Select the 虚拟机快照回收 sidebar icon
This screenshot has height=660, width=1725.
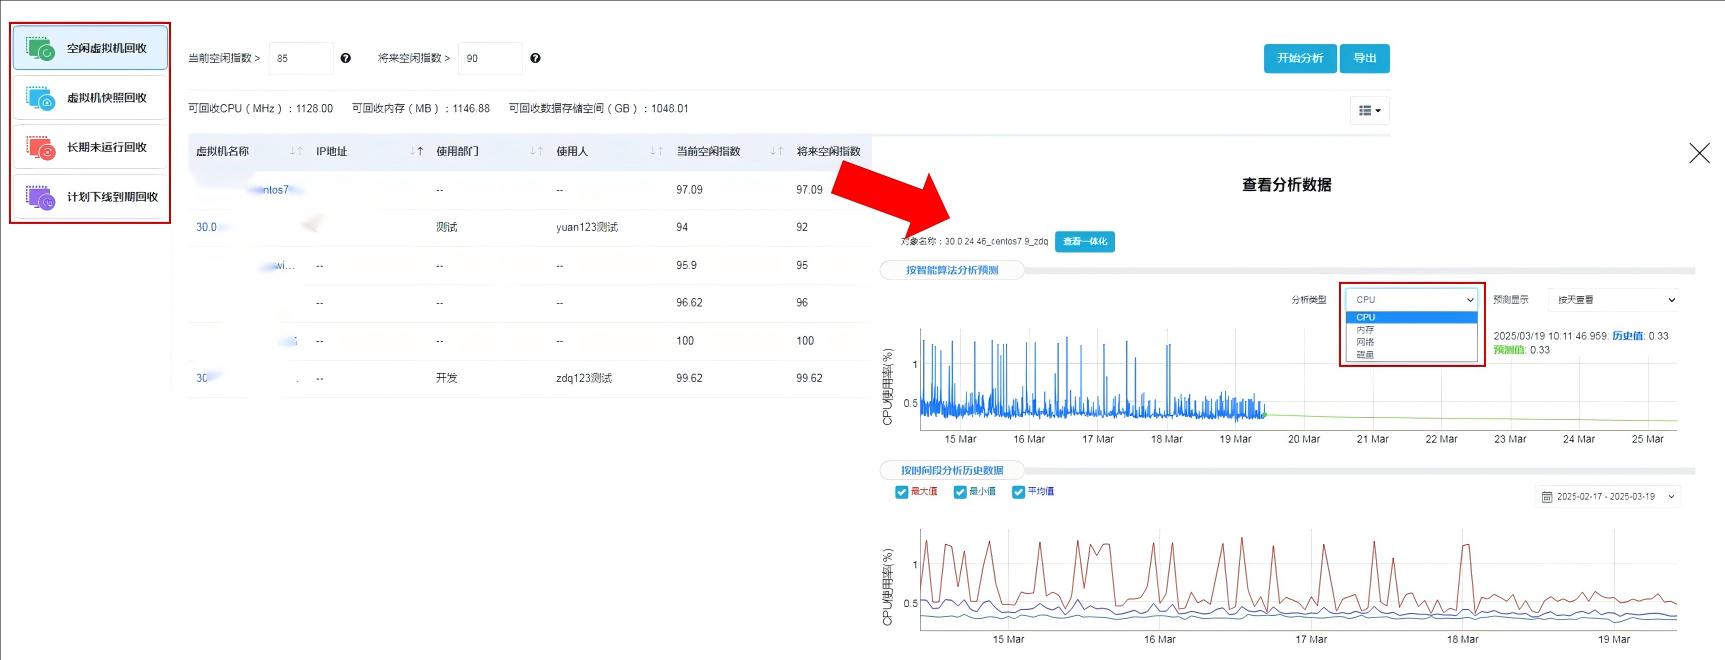[x=41, y=98]
